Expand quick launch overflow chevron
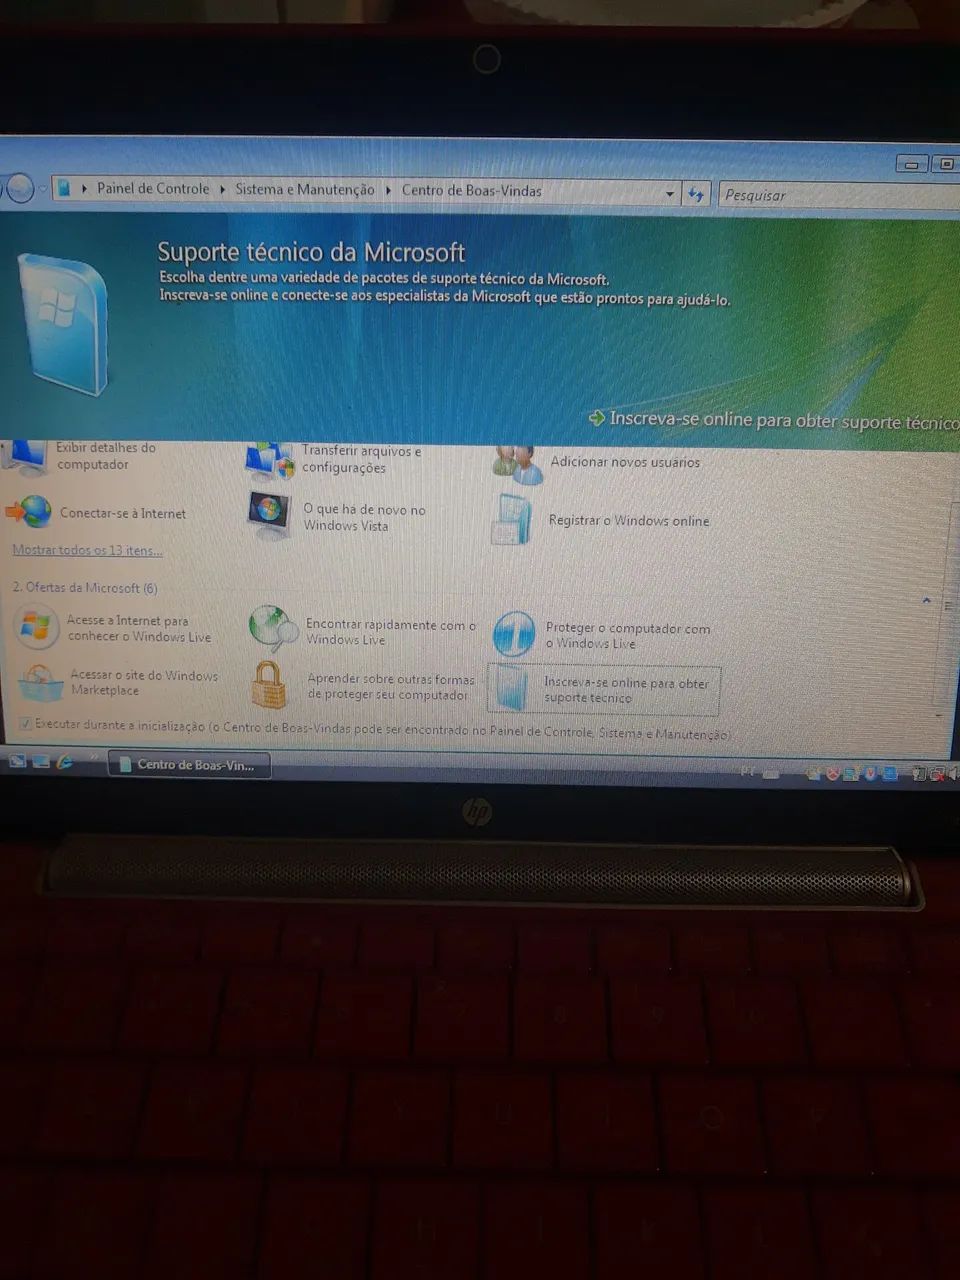This screenshot has width=960, height=1280. pyautogui.click(x=93, y=758)
